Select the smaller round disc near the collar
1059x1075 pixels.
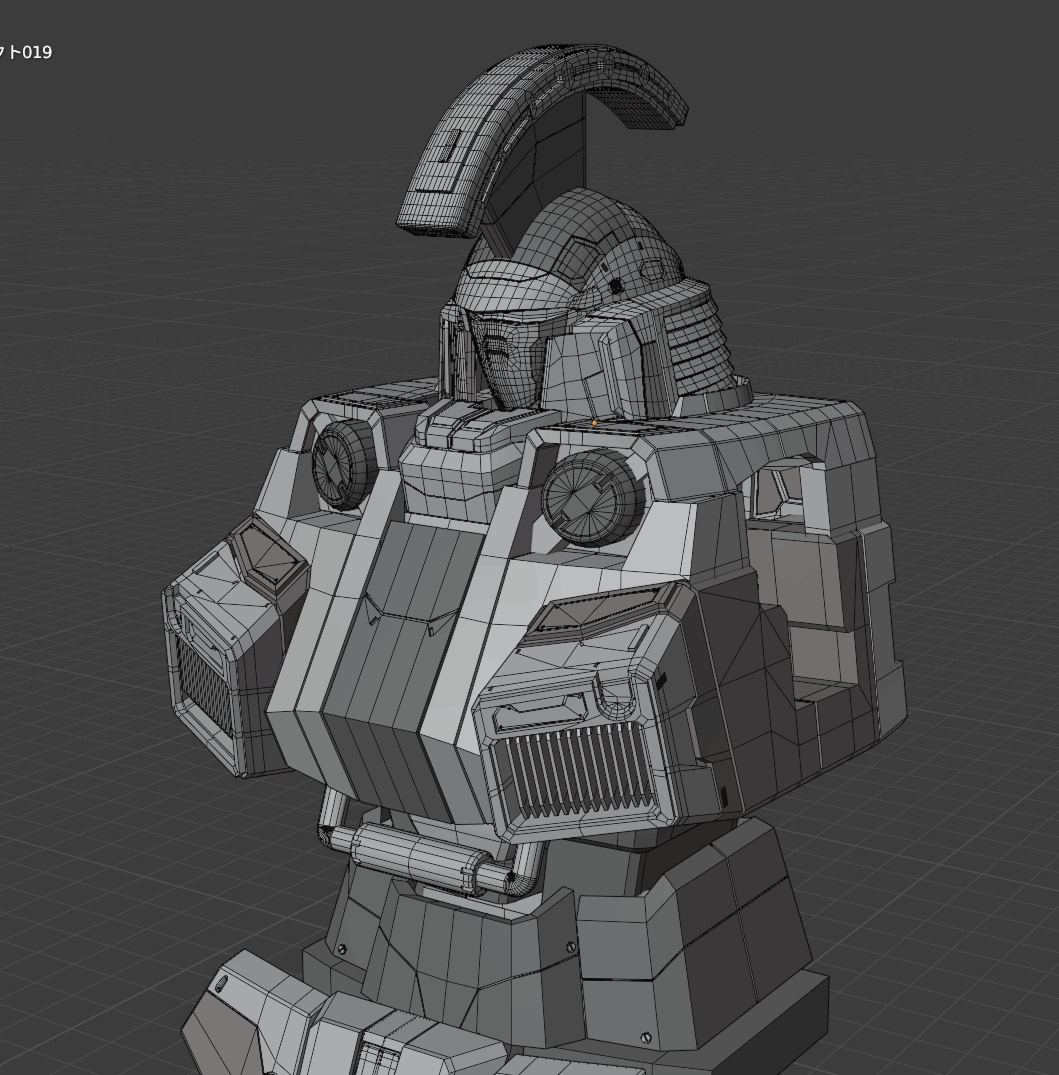[344, 465]
